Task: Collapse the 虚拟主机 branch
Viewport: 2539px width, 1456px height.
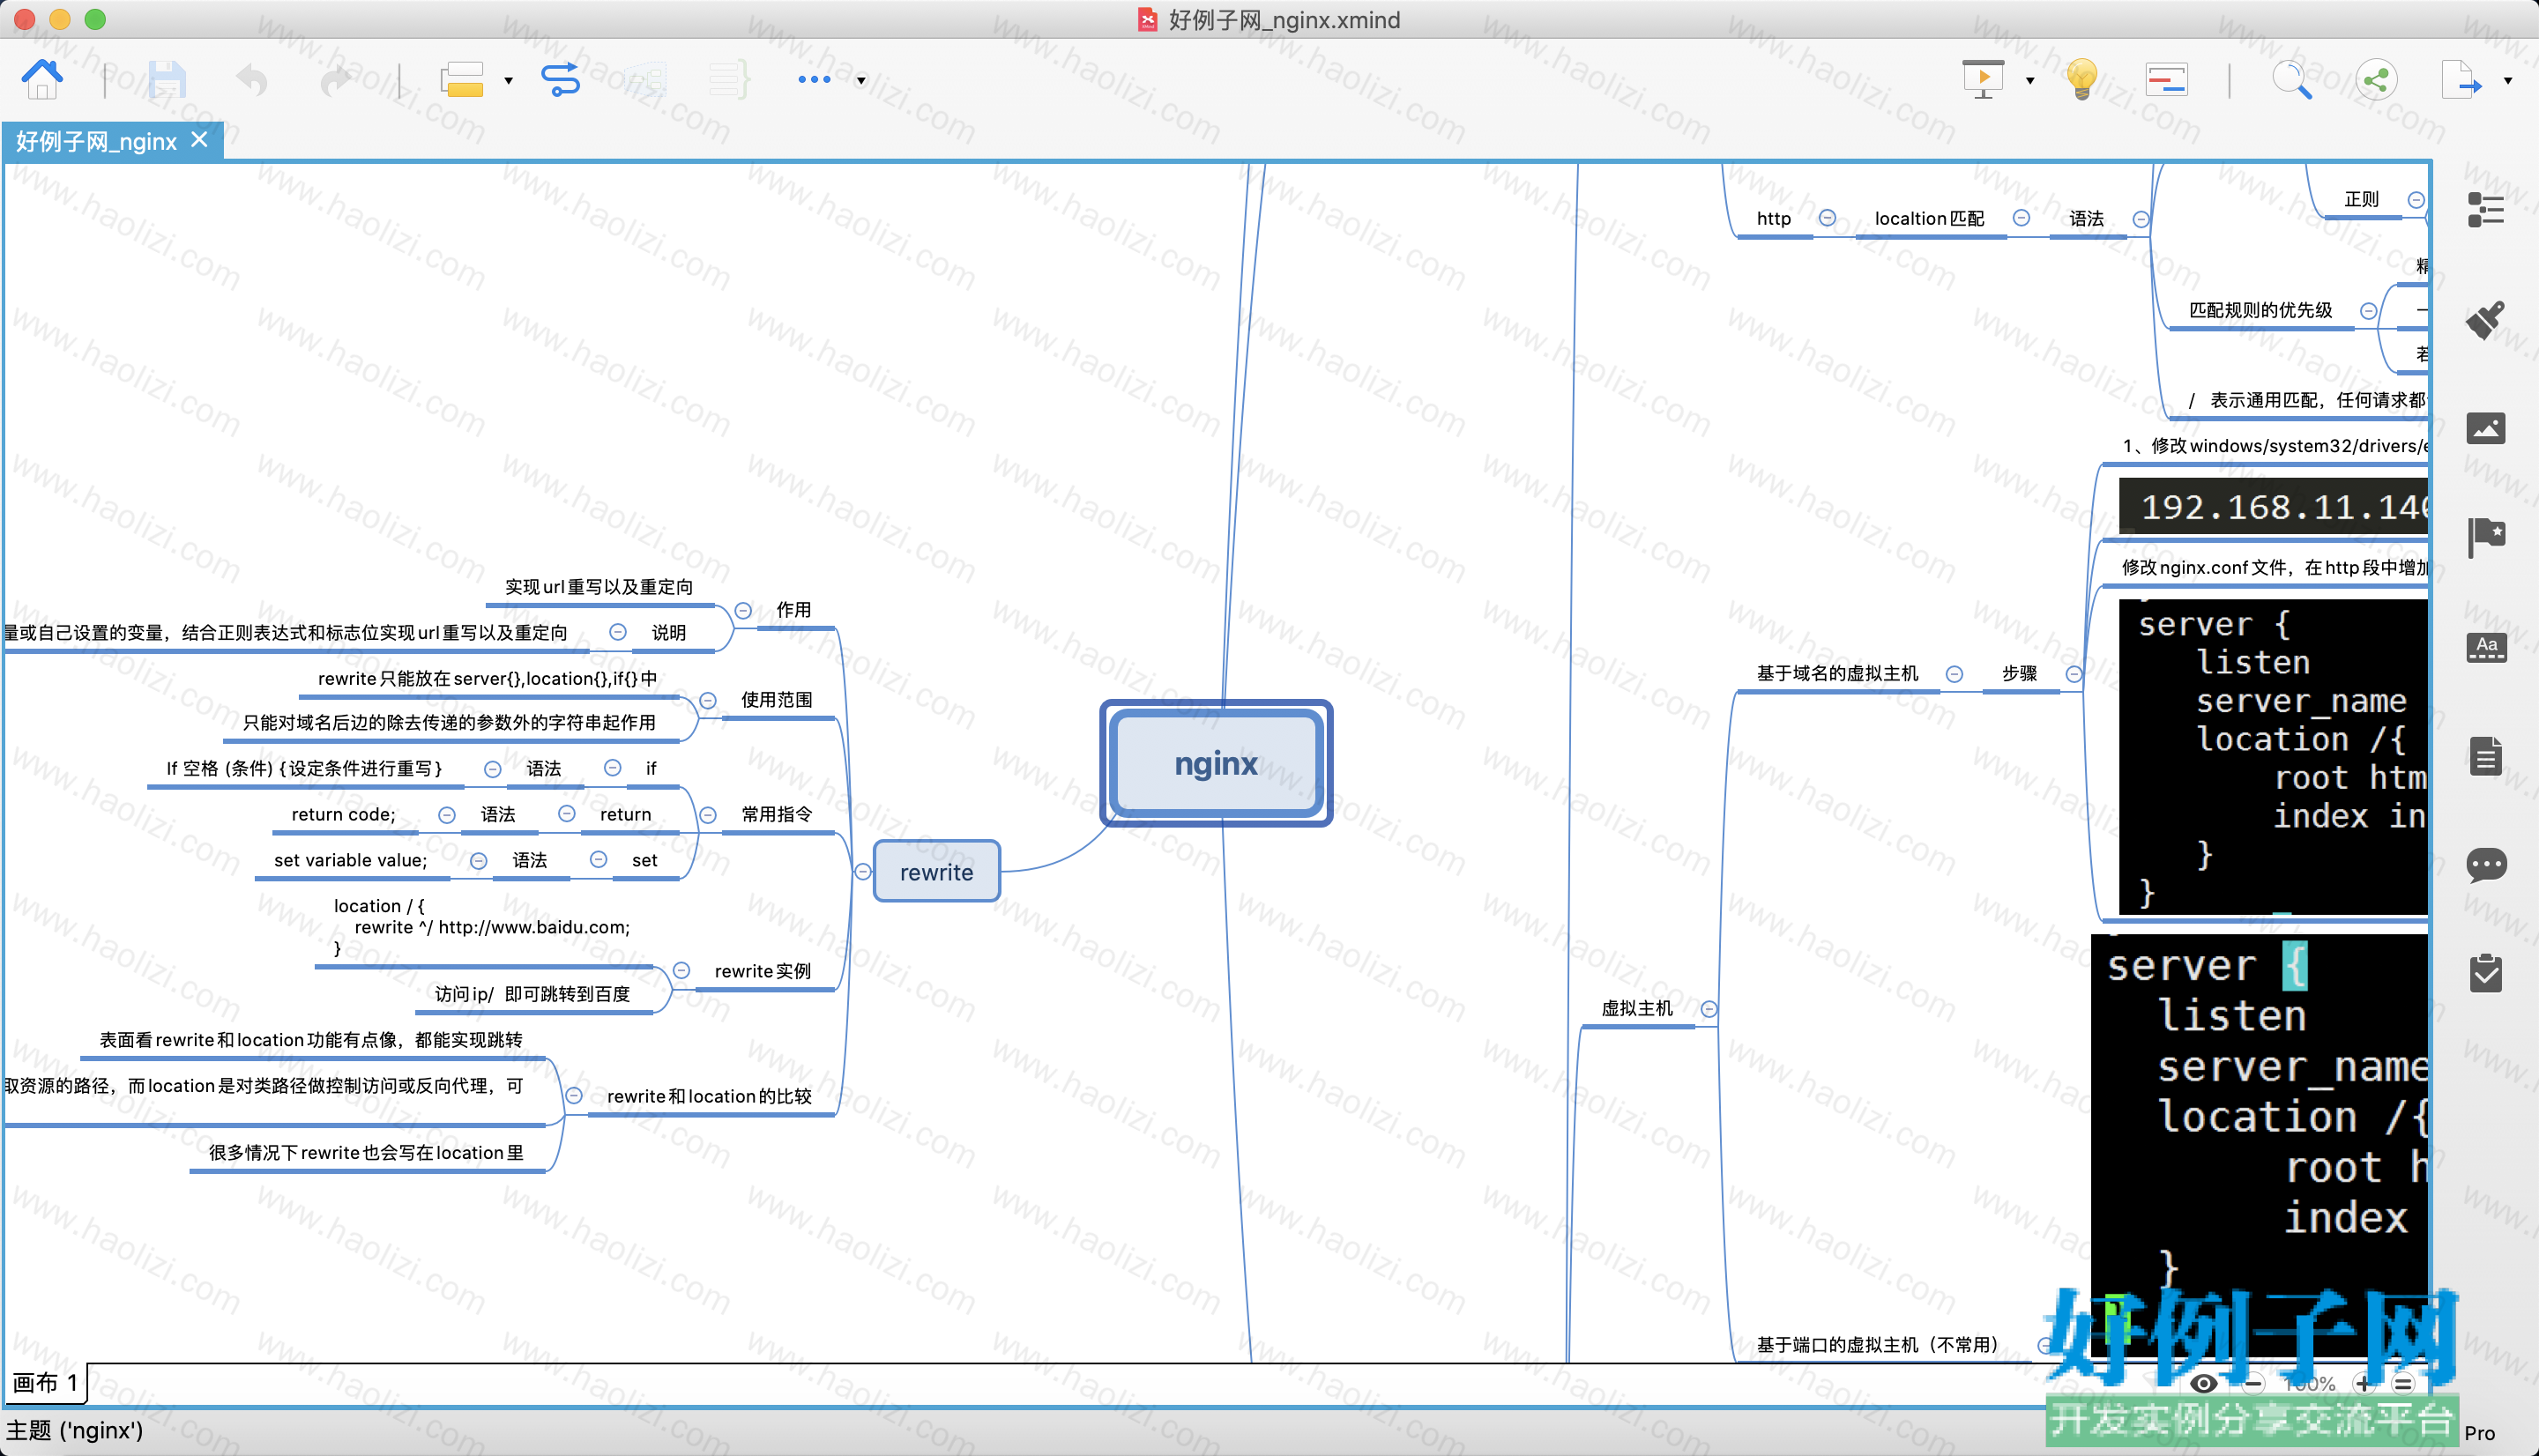Action: pyautogui.click(x=1709, y=1009)
